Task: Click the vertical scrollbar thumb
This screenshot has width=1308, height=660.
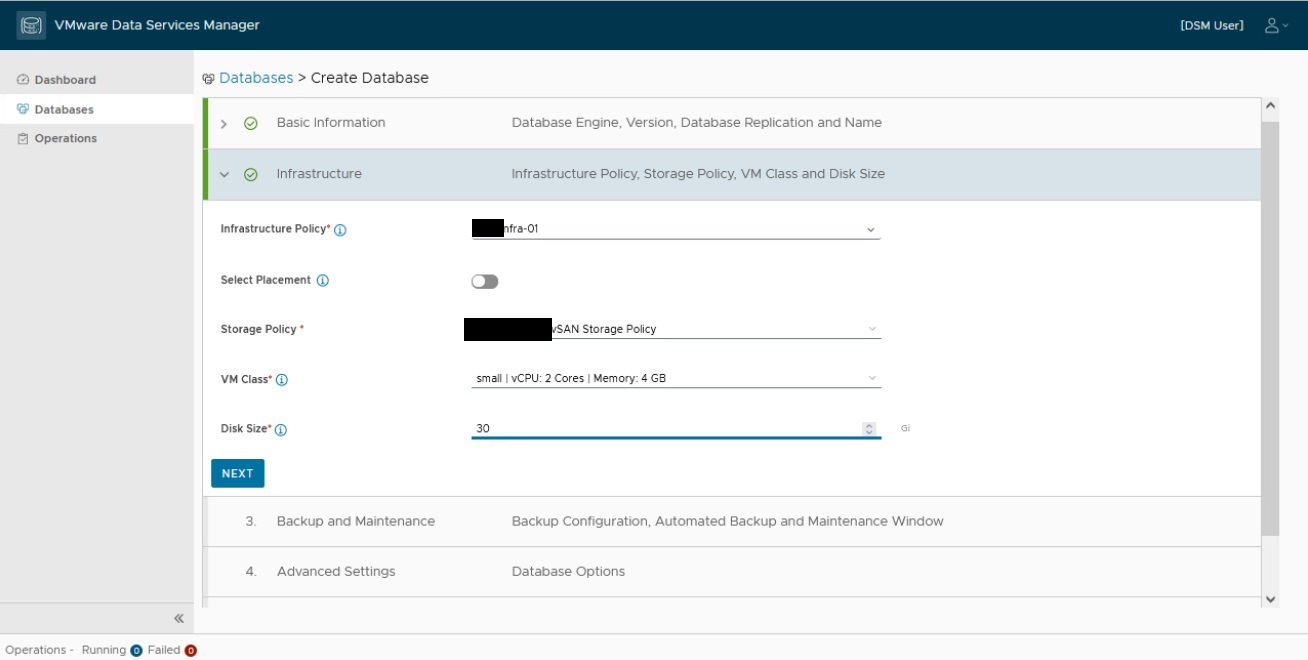Action: point(1271,327)
